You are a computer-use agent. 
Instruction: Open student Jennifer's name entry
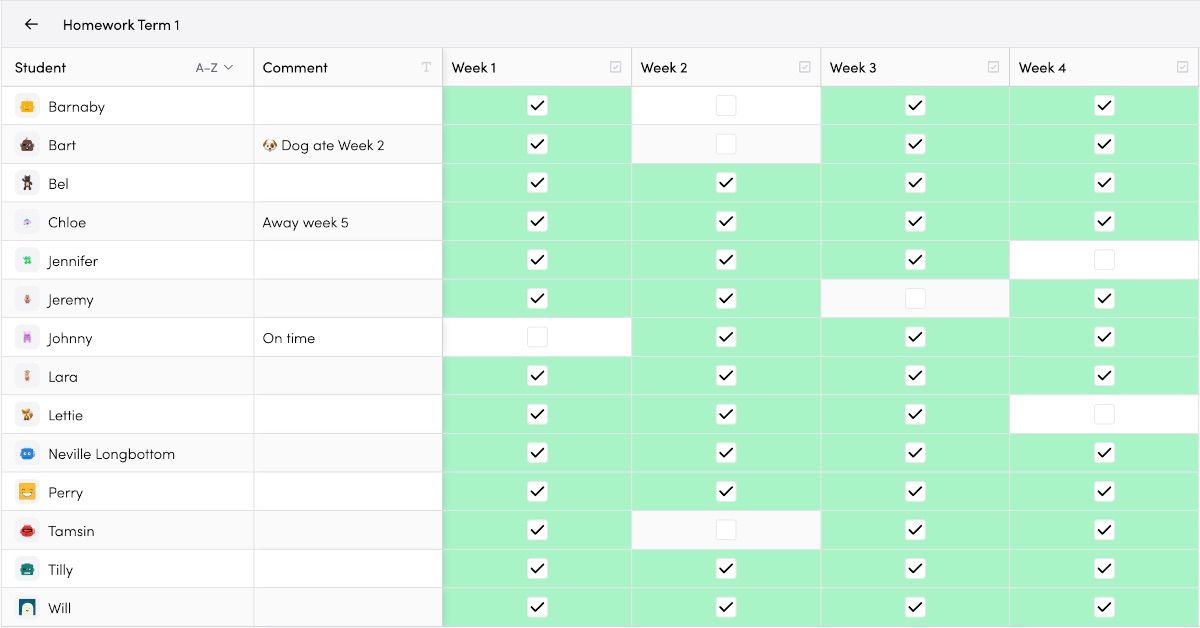(73, 261)
